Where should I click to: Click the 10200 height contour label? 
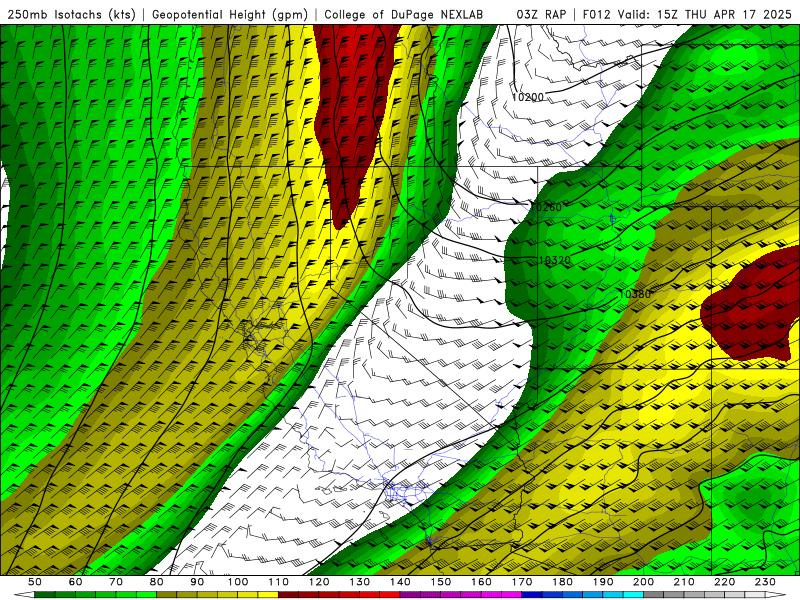coord(528,97)
